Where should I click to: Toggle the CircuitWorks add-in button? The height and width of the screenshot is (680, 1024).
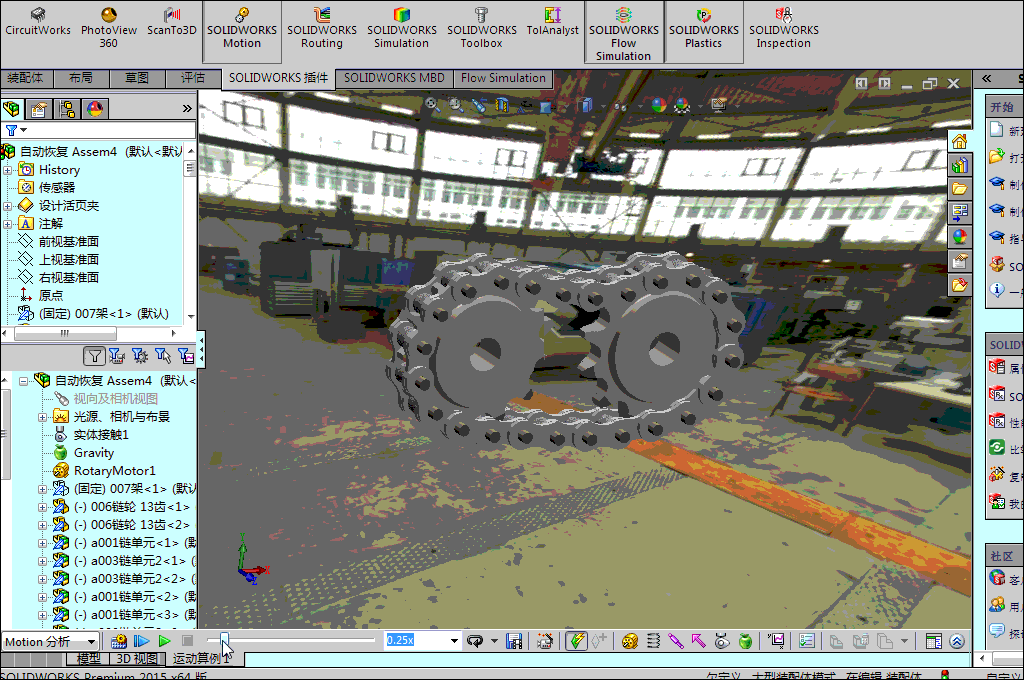(x=38, y=22)
